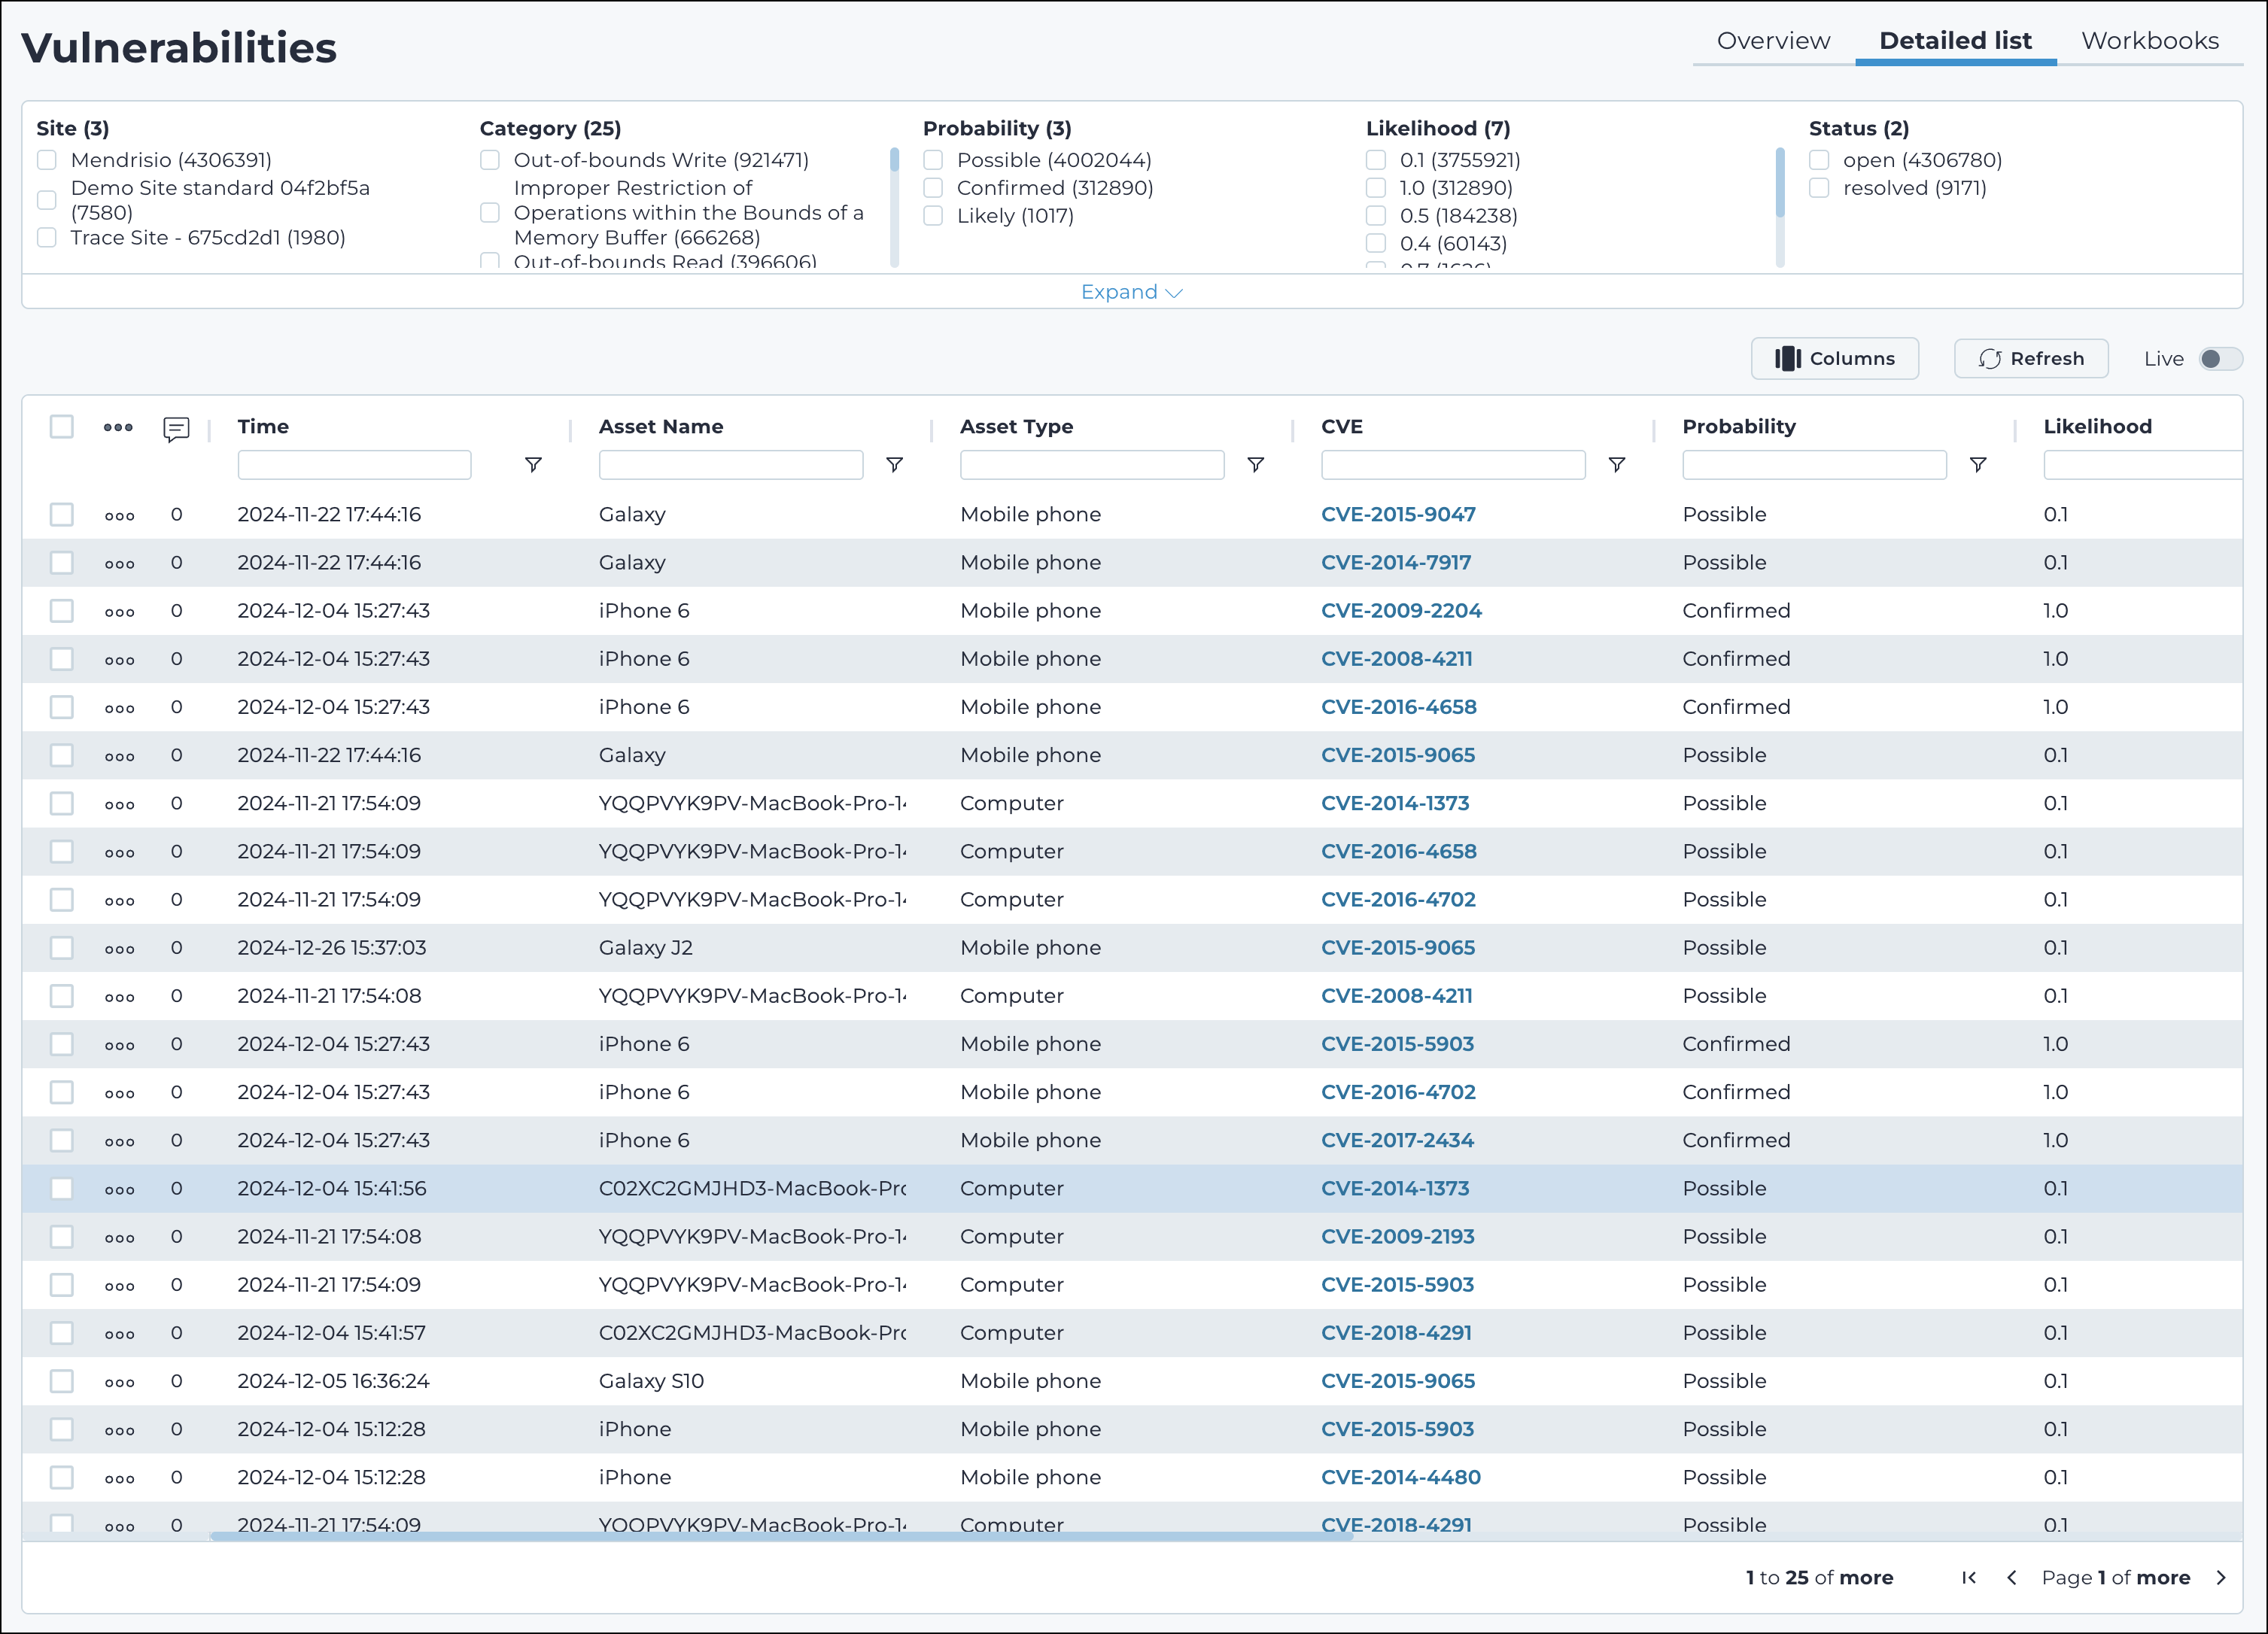Go to next page arrow
Screen dimensions: 2268x1634
[2221, 1577]
